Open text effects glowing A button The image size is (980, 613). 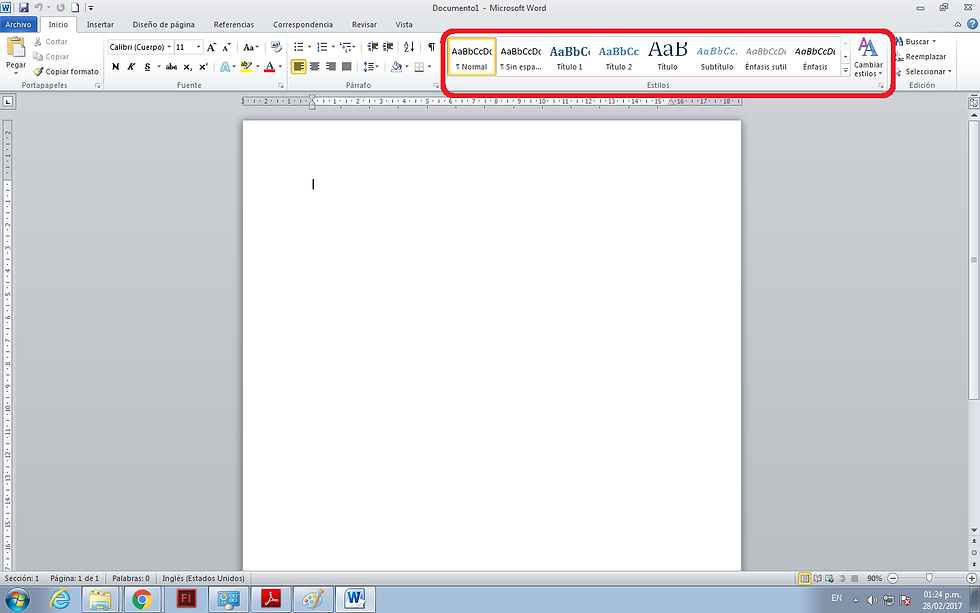[x=225, y=67]
